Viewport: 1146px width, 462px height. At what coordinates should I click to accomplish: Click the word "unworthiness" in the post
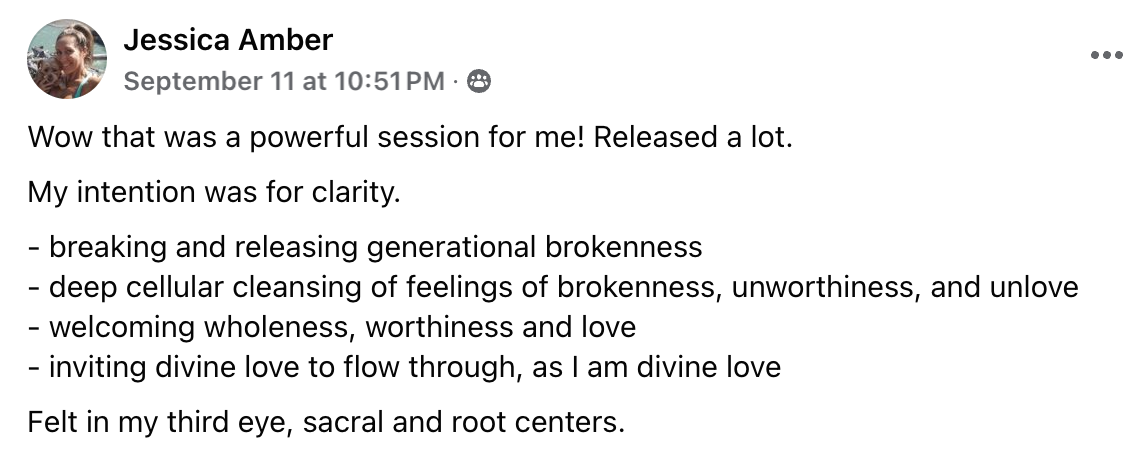click(x=819, y=287)
